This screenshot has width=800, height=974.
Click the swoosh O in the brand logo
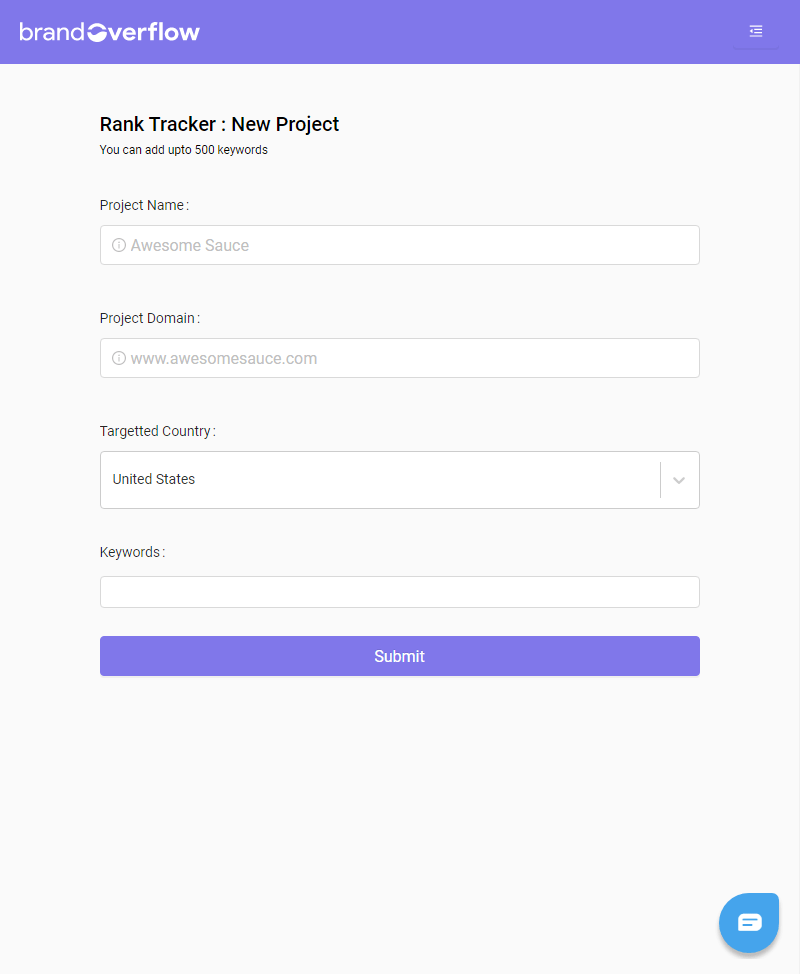click(x=98, y=33)
